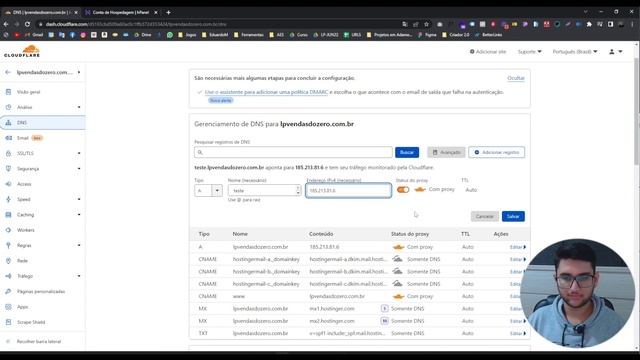Image resolution: width=640 pixels, height=360 pixels.
Task: Open the Páginas personalizadas icon
Action: 9,291
